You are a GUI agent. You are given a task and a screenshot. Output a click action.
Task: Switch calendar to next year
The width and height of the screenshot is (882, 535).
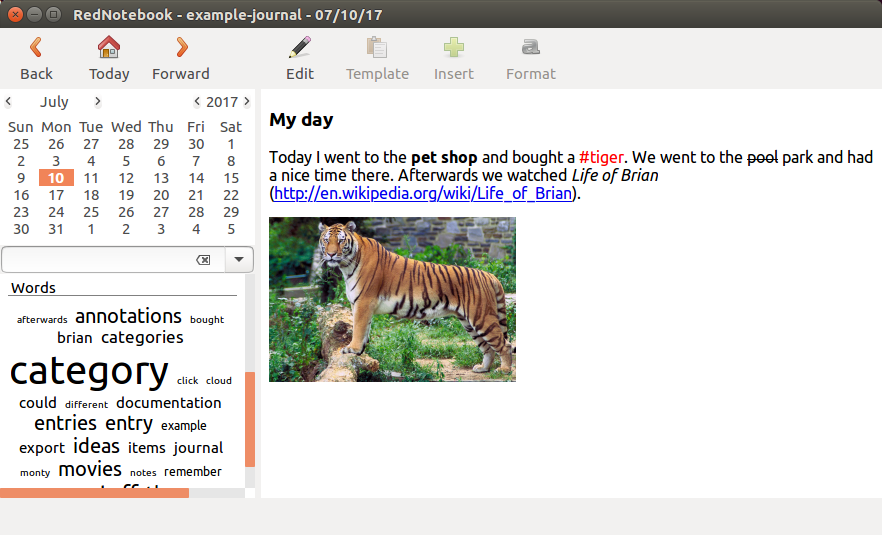pos(247,102)
